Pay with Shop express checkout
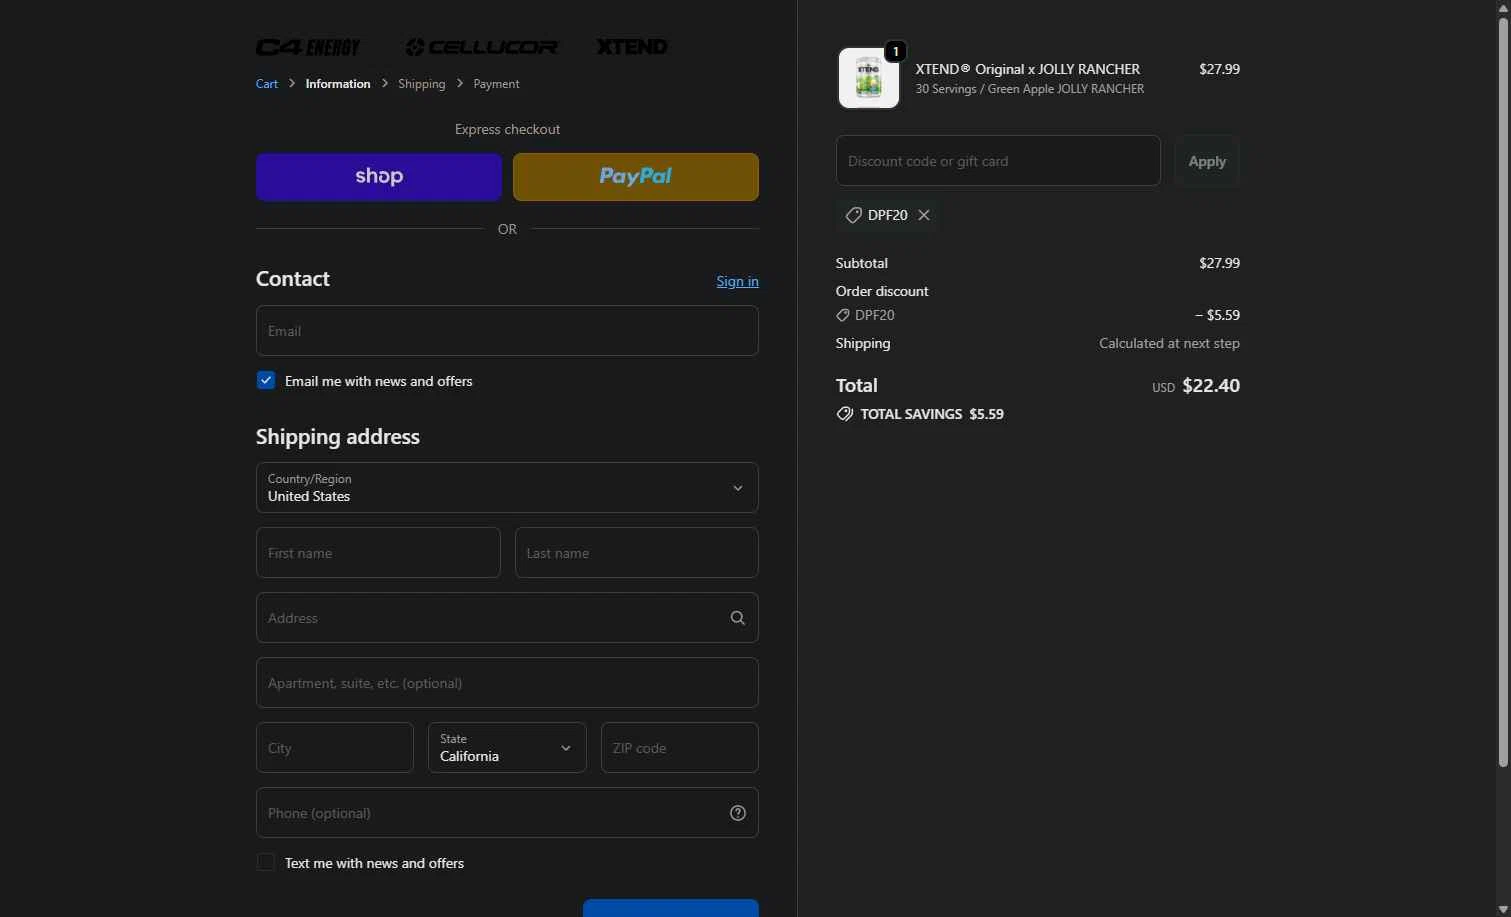The height and width of the screenshot is (917, 1511). 379,177
